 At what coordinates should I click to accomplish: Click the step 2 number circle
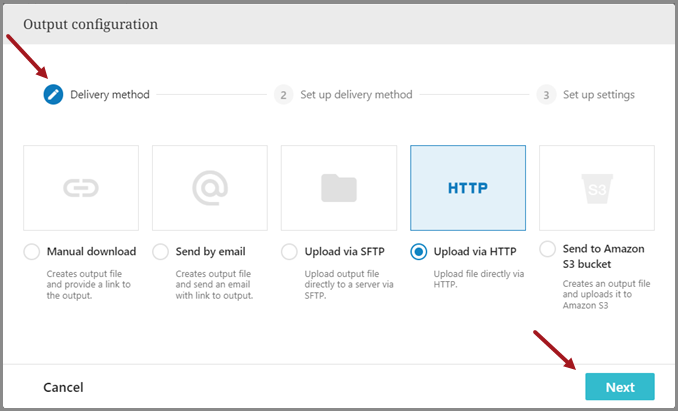tap(284, 95)
